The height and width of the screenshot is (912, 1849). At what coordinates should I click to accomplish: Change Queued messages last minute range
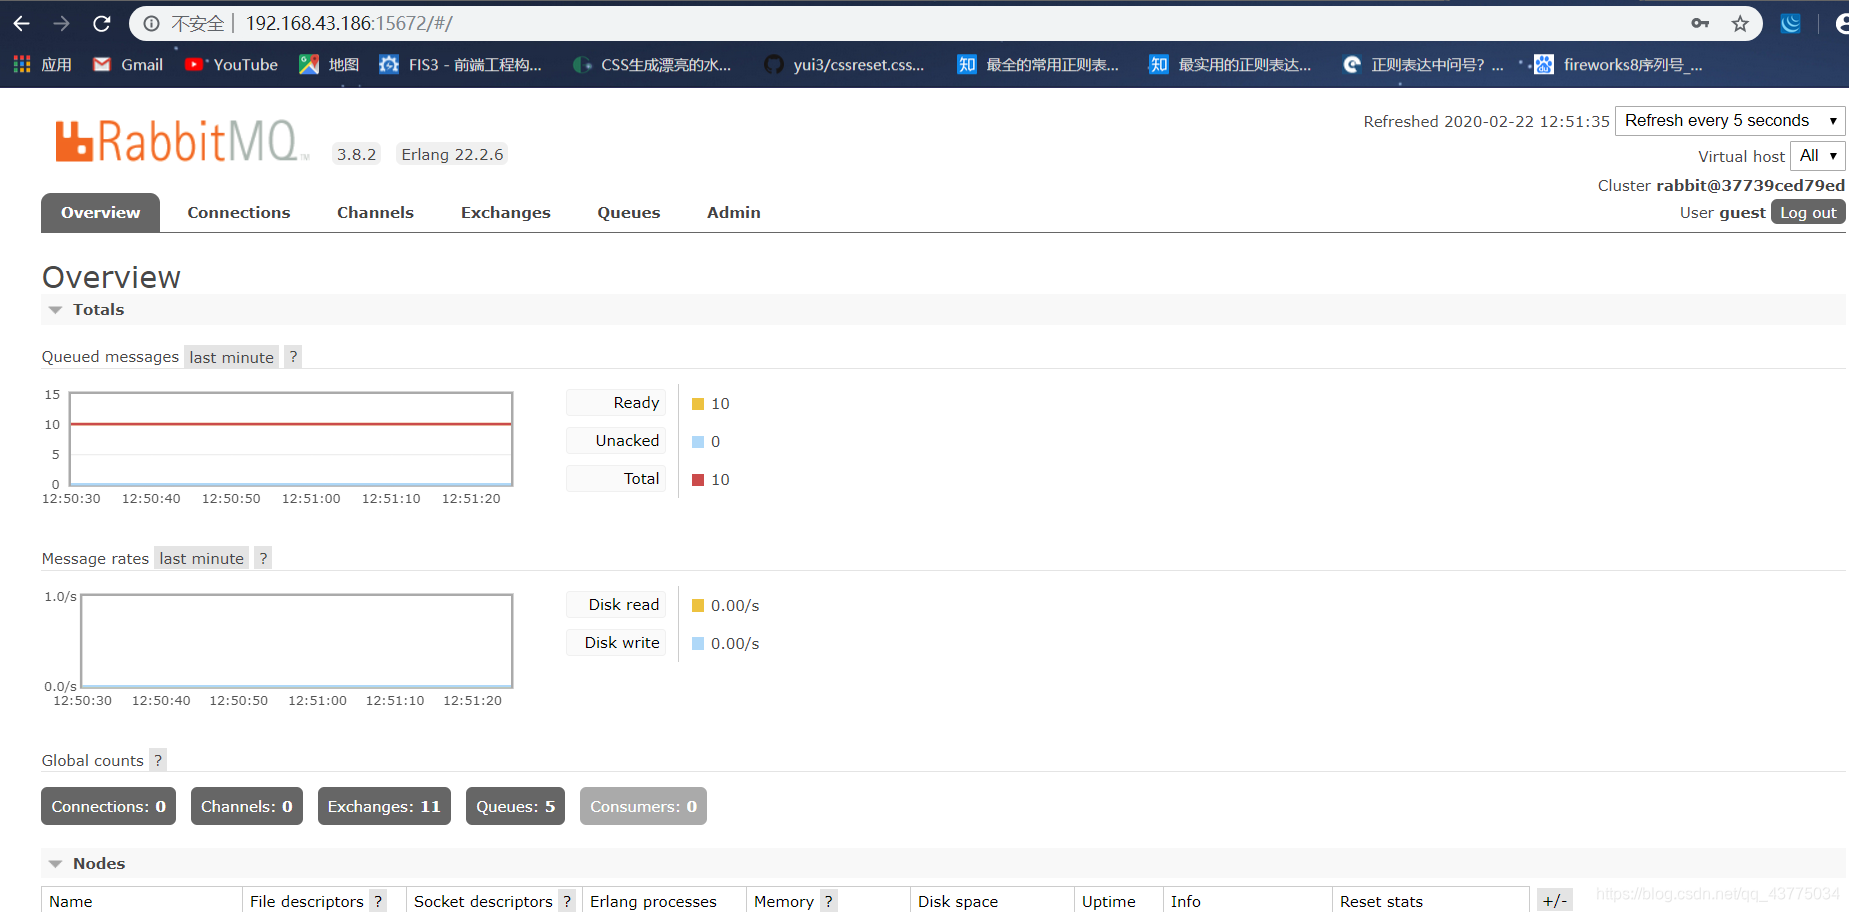click(231, 357)
